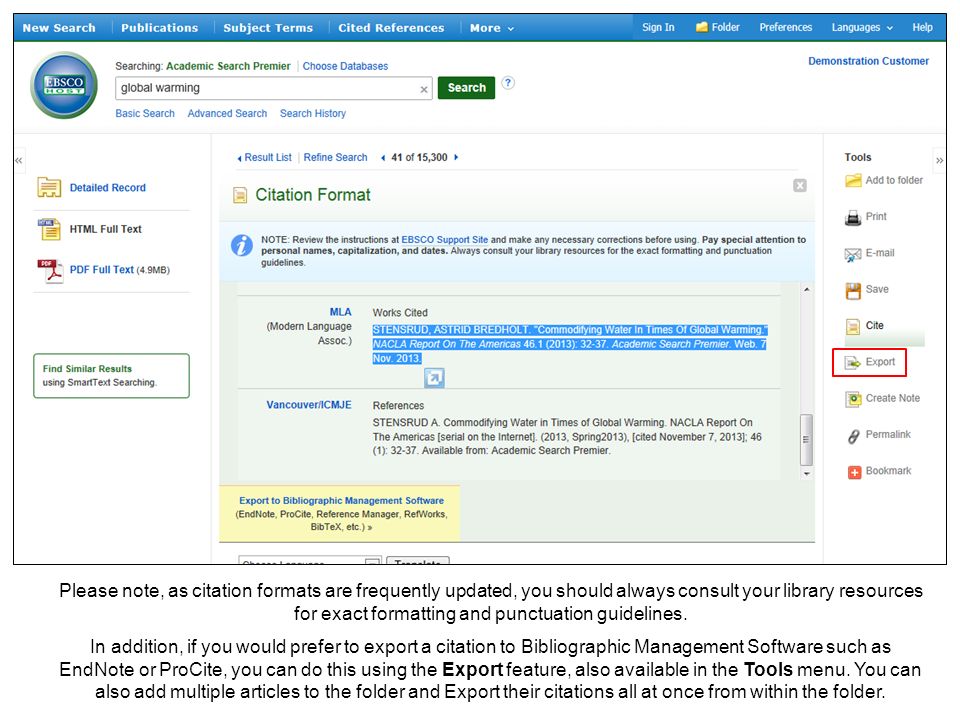
Task: Open the Help link
Action: [x=922, y=27]
